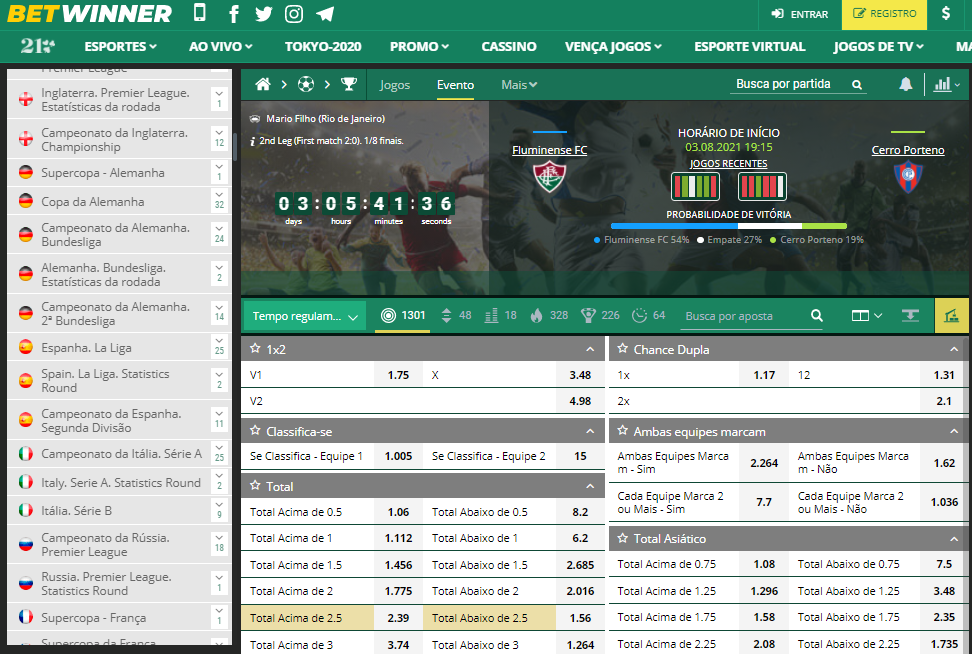Click Fluminense recent games form bars
This screenshot has height=654, width=972.
(696, 187)
